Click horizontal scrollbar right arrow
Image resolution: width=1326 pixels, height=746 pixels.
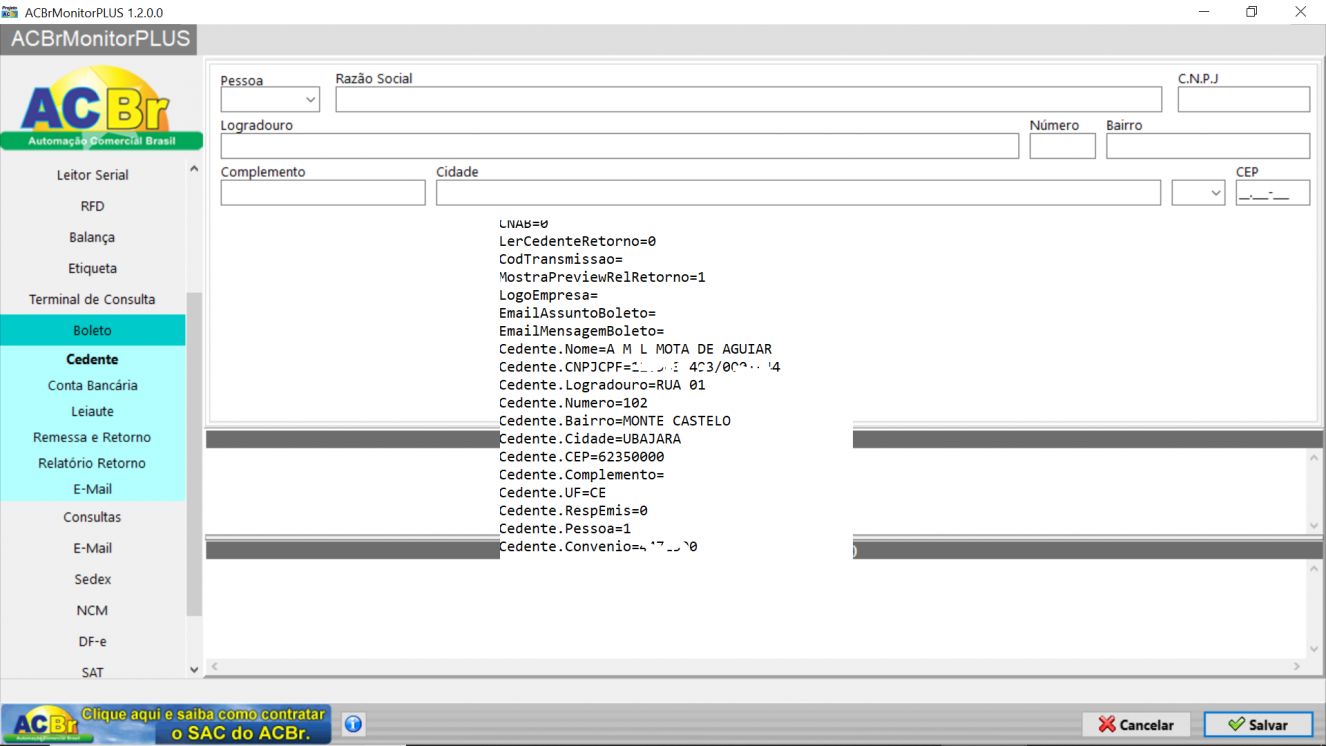[1297, 666]
